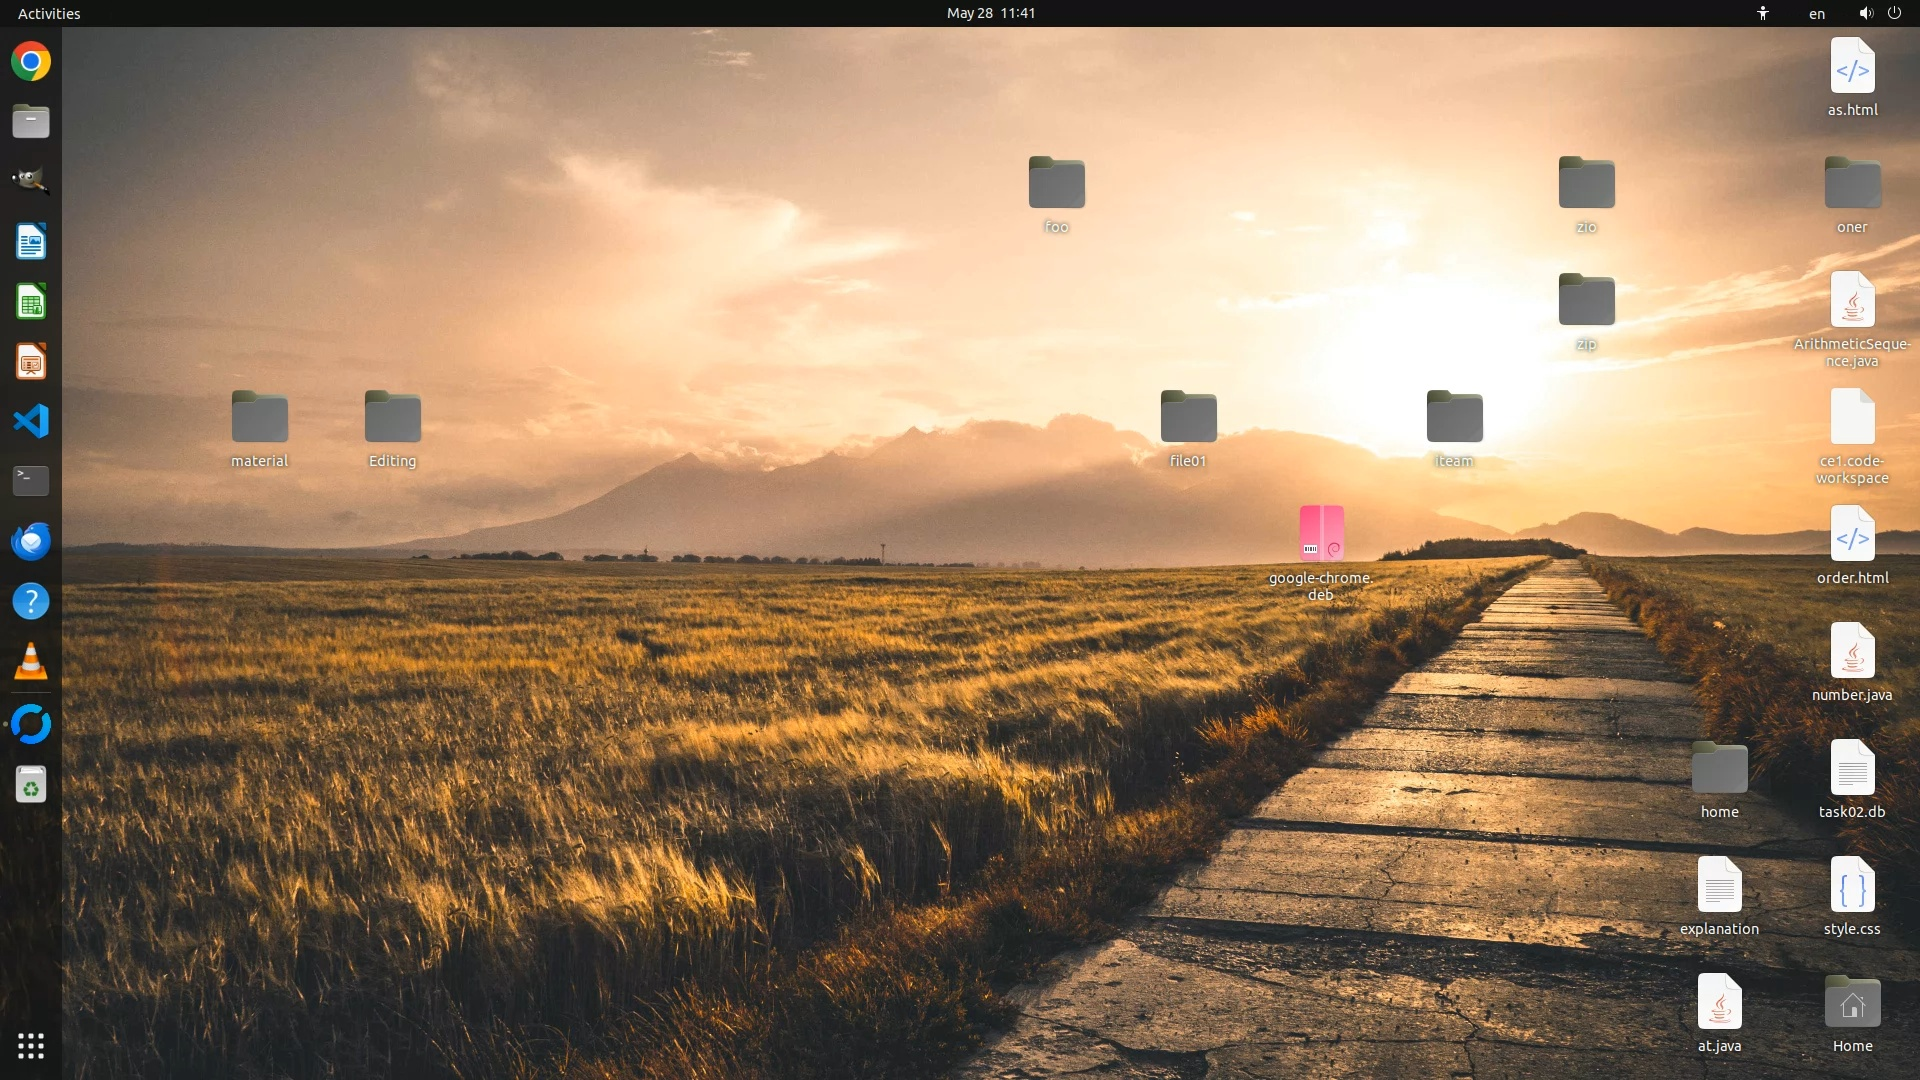The image size is (1920, 1080).
Task: Click the Activities menu button
Action: coord(49,13)
